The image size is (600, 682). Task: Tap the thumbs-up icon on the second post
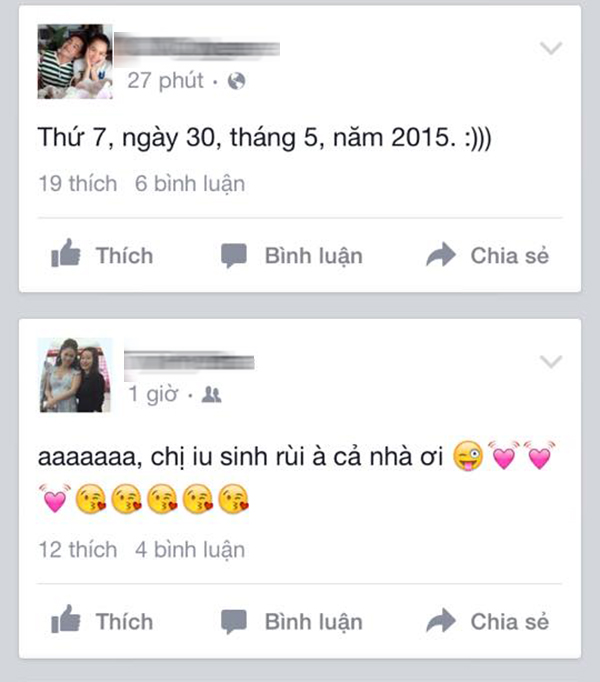coord(66,619)
